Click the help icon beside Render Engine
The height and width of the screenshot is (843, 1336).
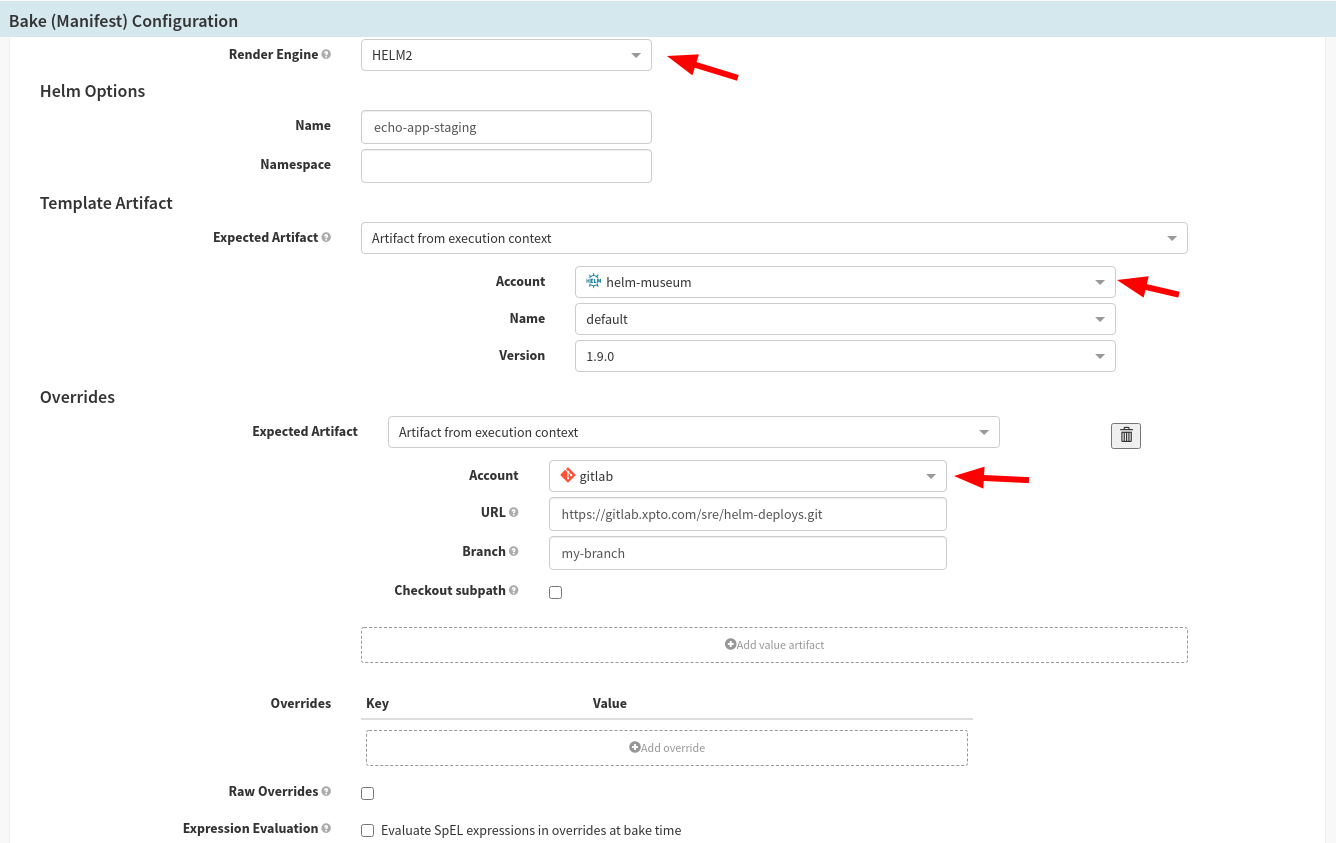(x=327, y=54)
